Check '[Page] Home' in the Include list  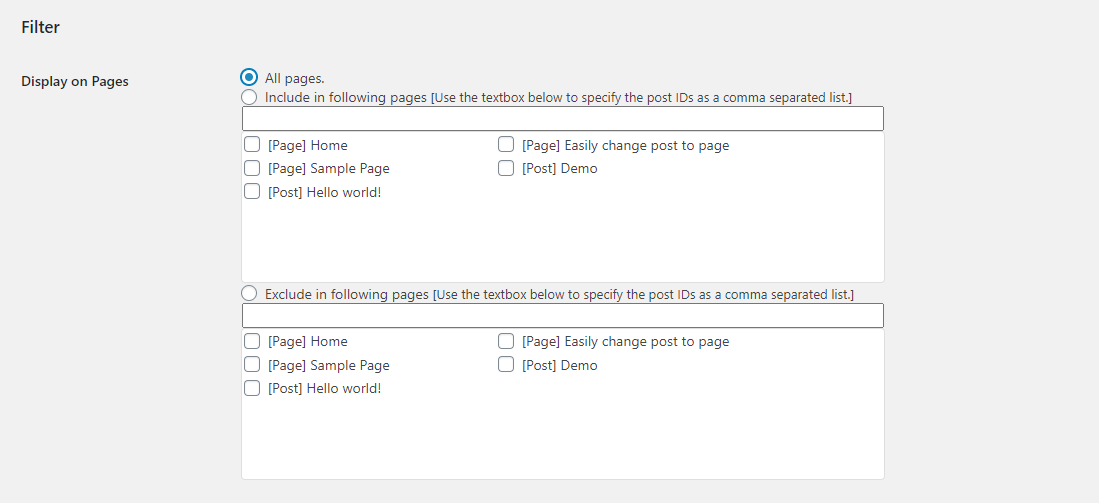click(x=252, y=145)
